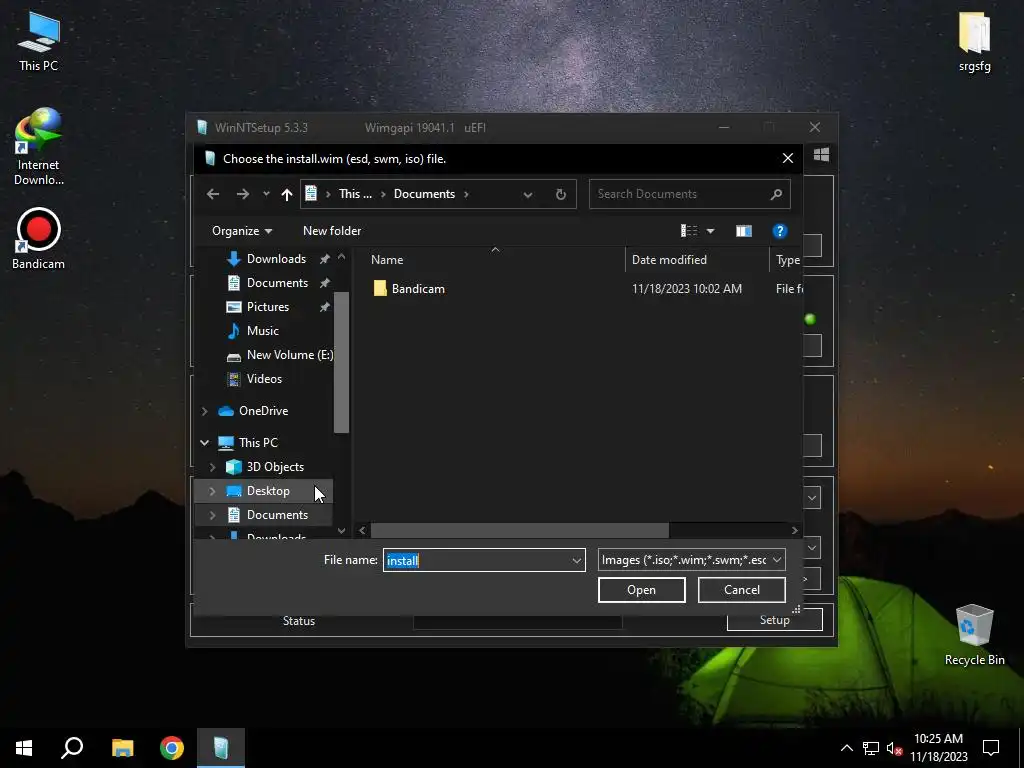Image resolution: width=1024 pixels, height=768 pixels.
Task: Open the Recycle Bin
Action: [974, 635]
